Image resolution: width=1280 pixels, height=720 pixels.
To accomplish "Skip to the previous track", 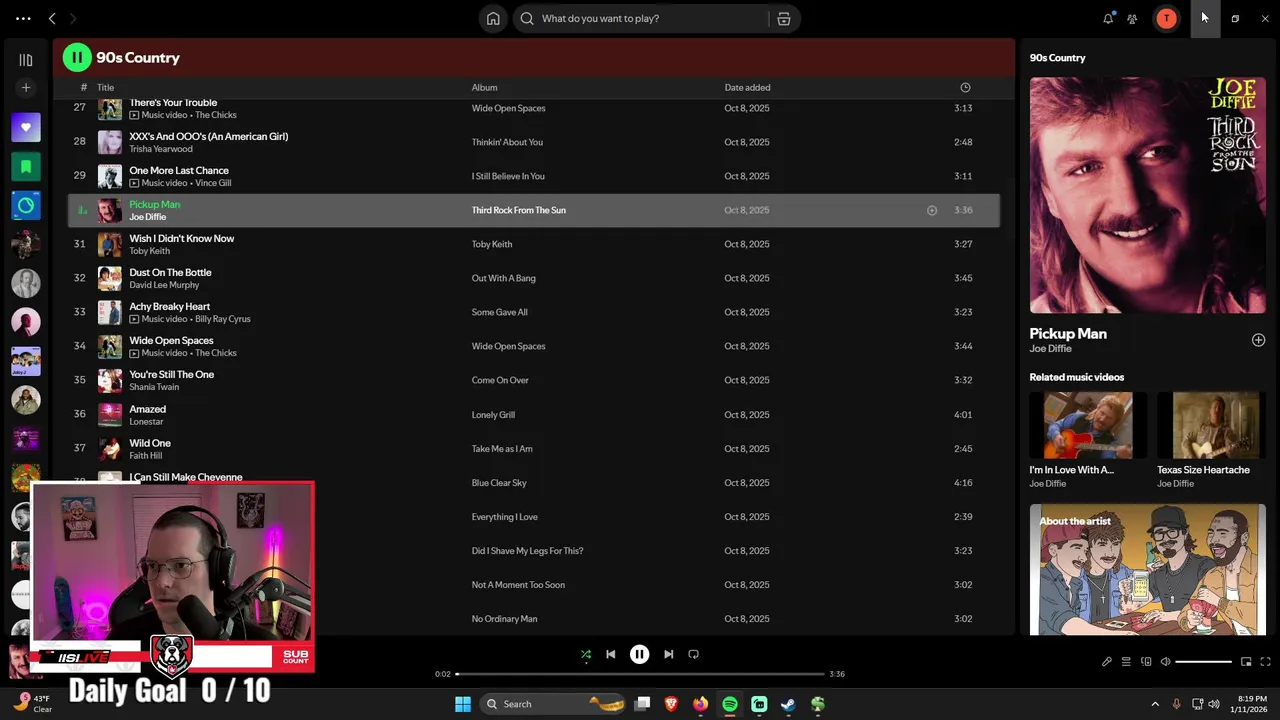I will 610,654.
